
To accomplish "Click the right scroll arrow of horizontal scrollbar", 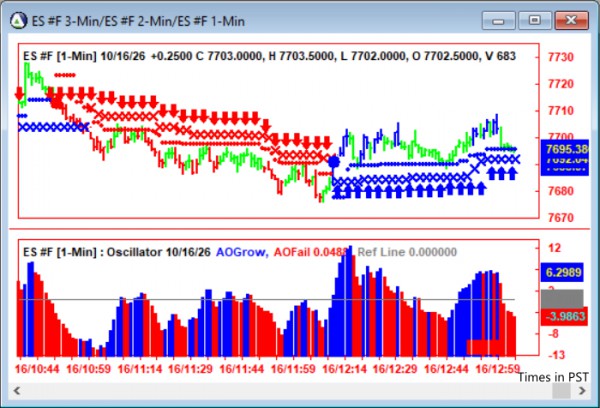I will pos(582,391).
